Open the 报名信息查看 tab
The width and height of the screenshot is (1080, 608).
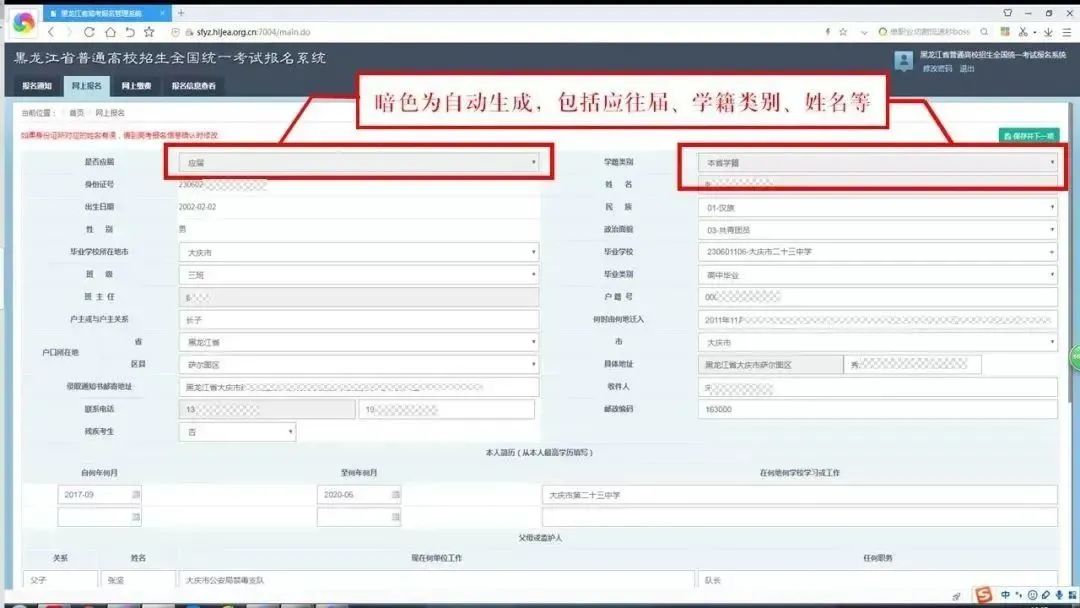pyautogui.click(x=194, y=86)
